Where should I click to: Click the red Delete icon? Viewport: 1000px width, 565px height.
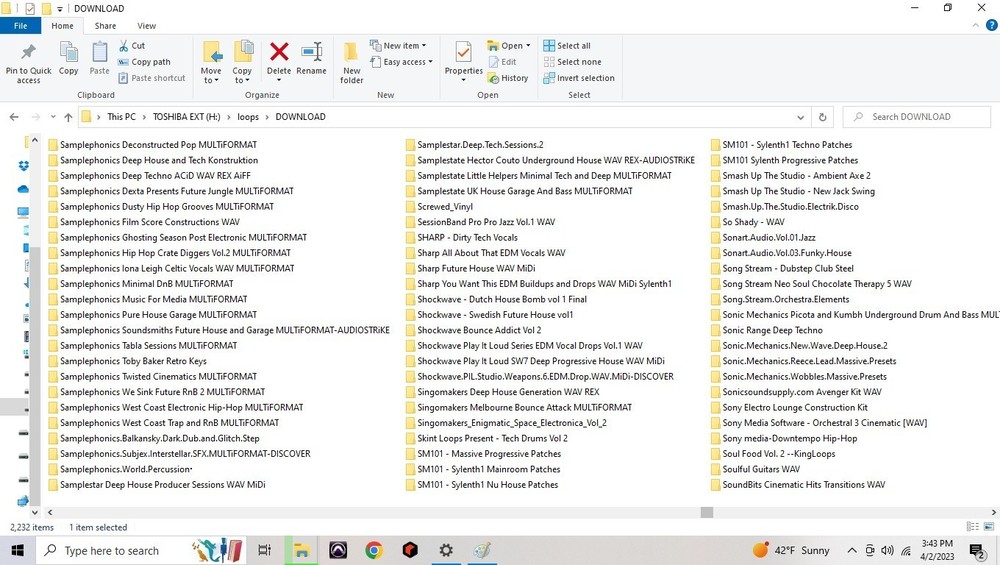coord(279,51)
